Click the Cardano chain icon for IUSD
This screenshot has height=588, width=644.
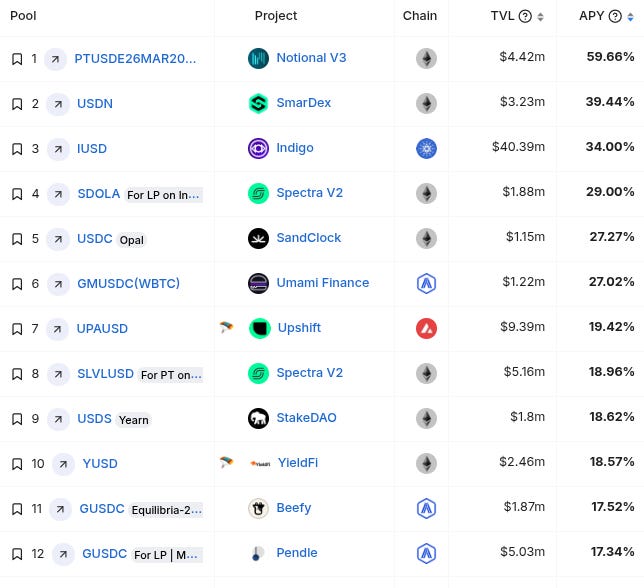click(x=426, y=148)
